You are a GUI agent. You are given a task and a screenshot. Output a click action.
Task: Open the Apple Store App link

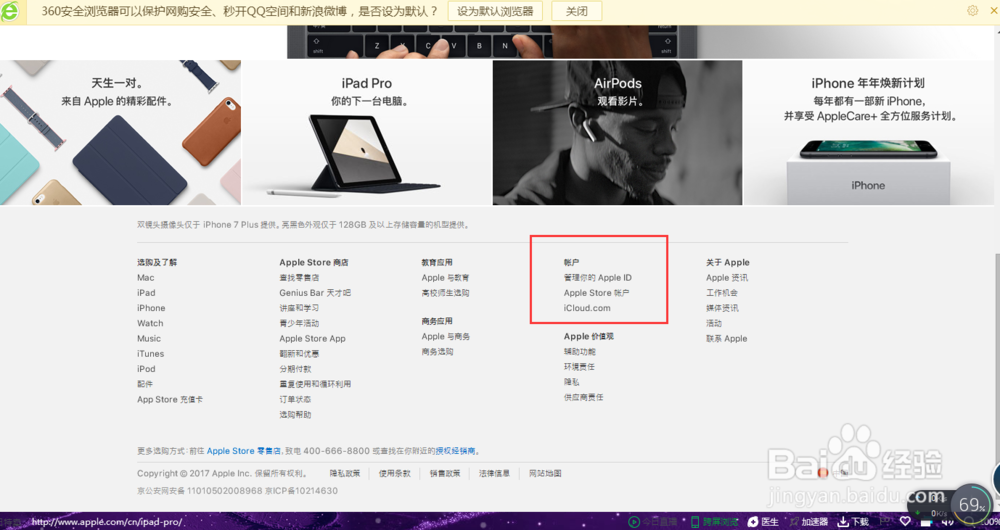click(312, 339)
